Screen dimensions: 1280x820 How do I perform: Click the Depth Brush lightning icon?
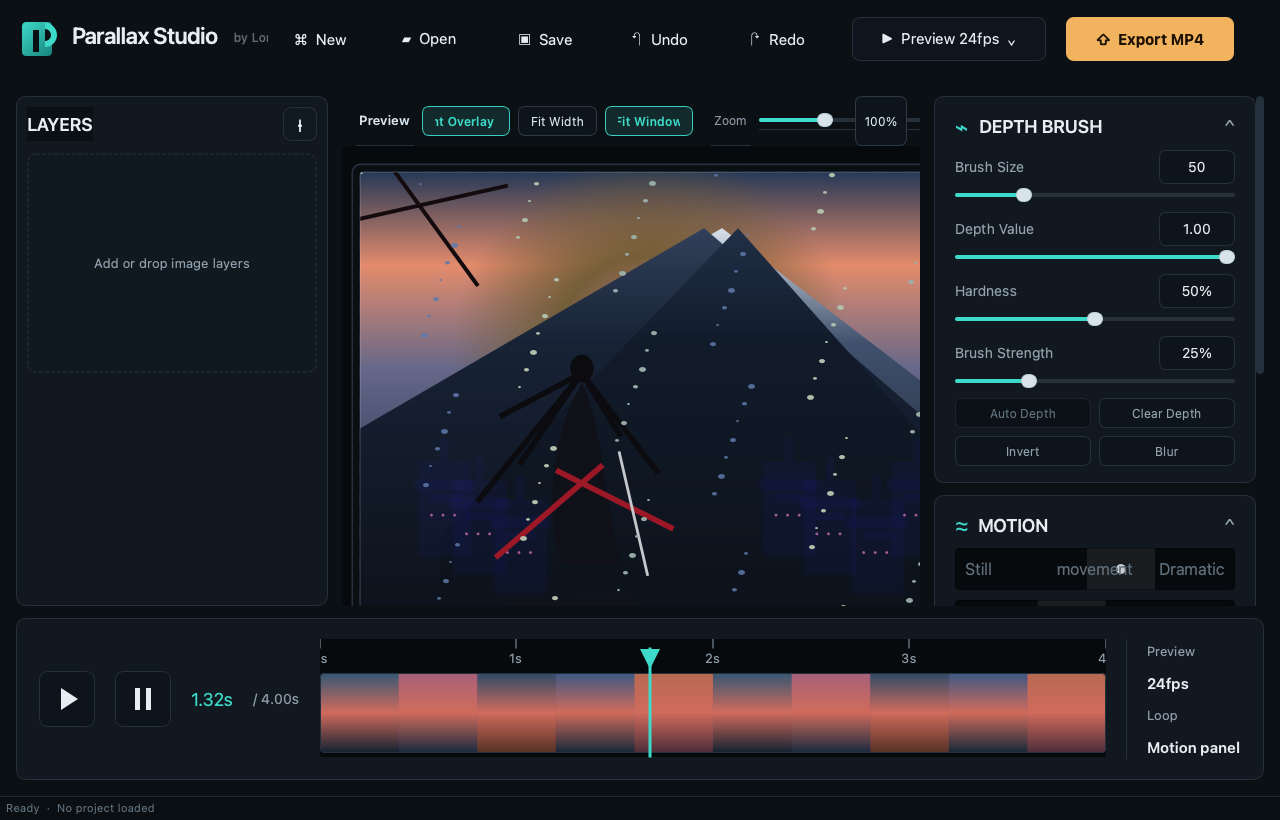tap(962, 127)
